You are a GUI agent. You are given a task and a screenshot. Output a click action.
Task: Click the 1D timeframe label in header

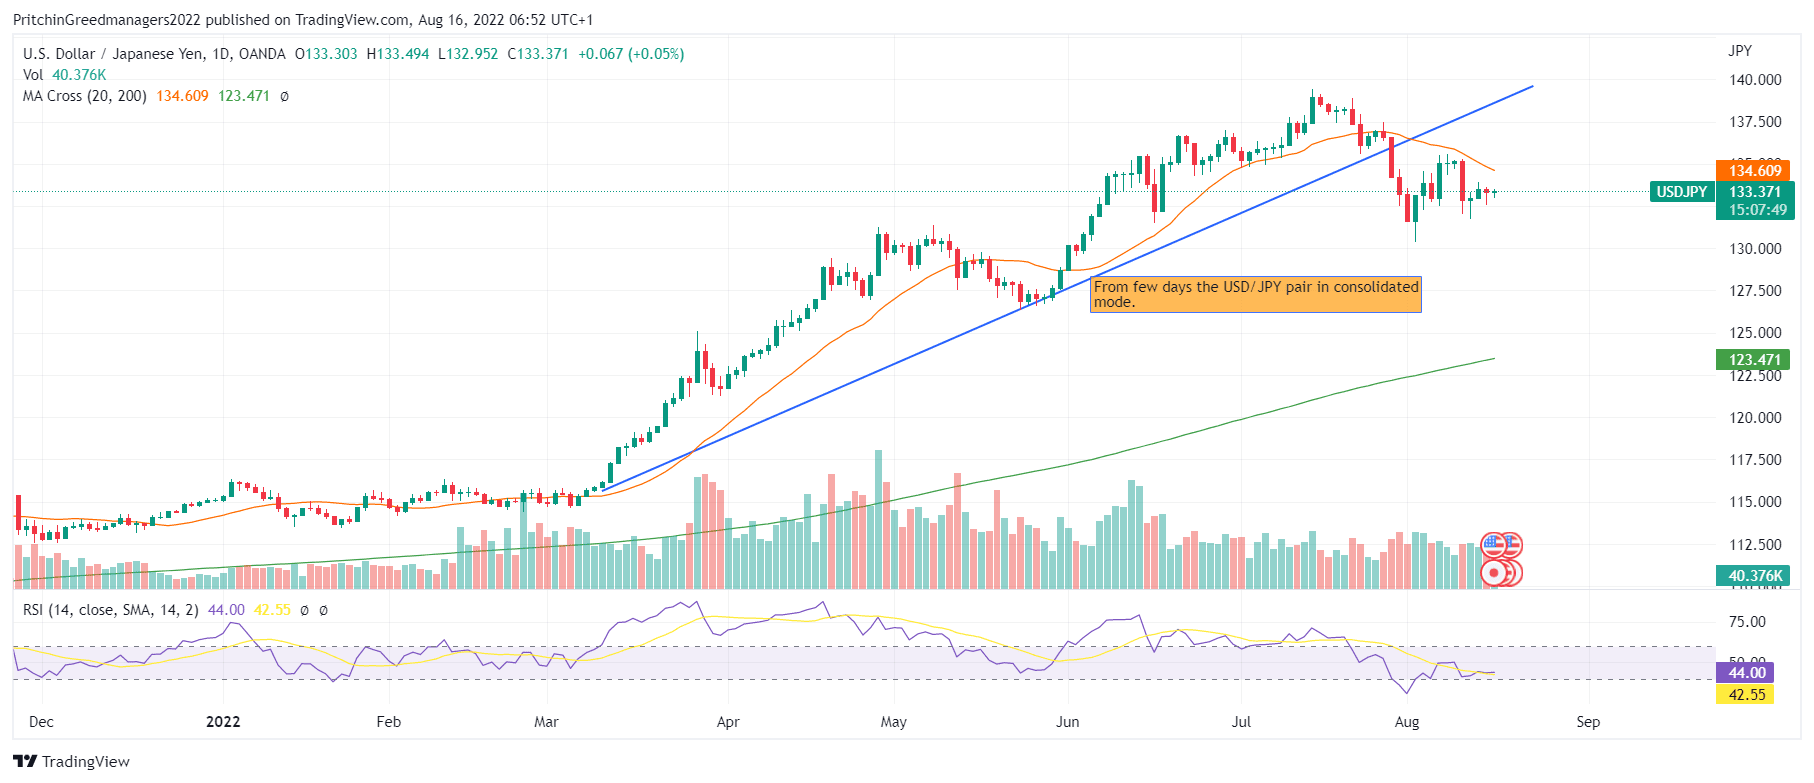click(x=221, y=54)
